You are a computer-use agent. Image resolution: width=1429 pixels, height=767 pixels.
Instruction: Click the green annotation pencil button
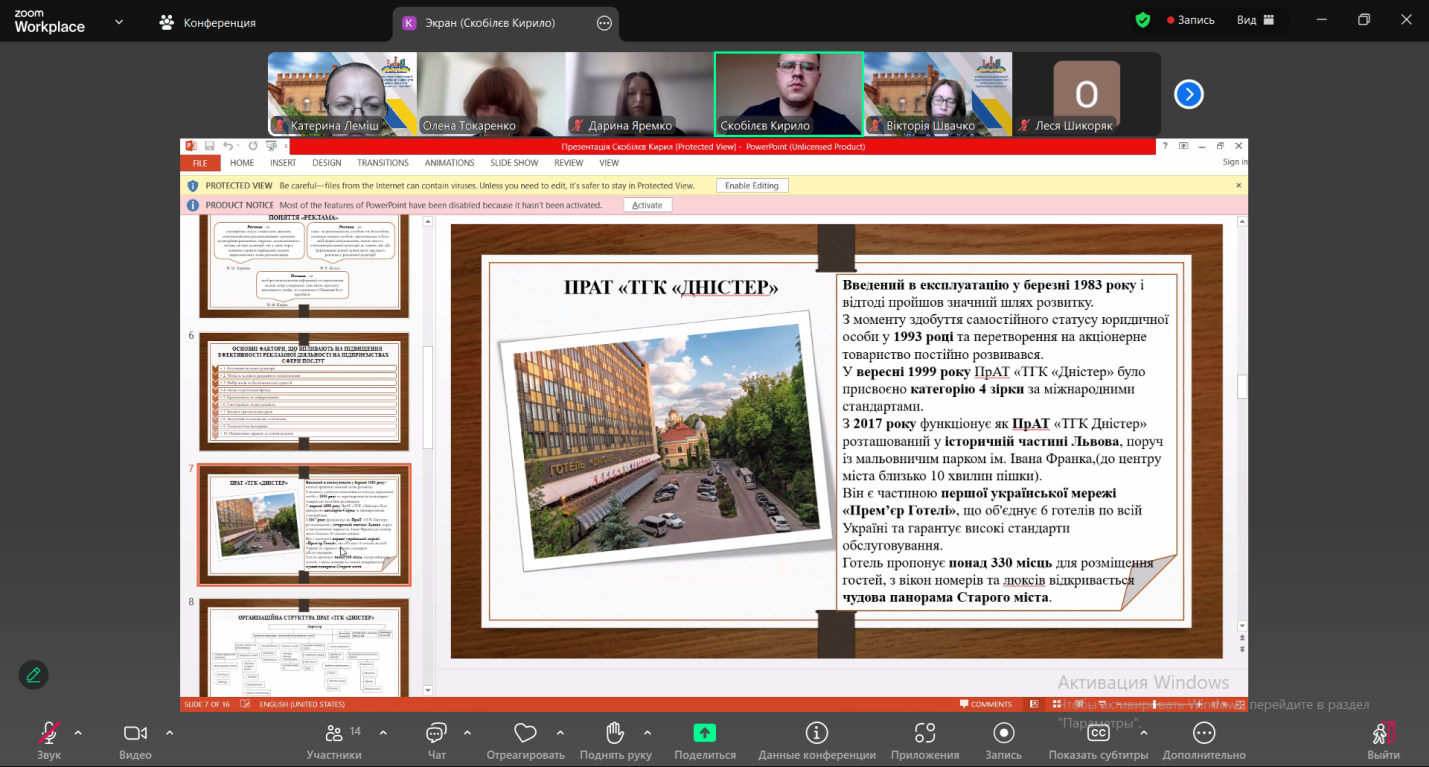click(34, 674)
